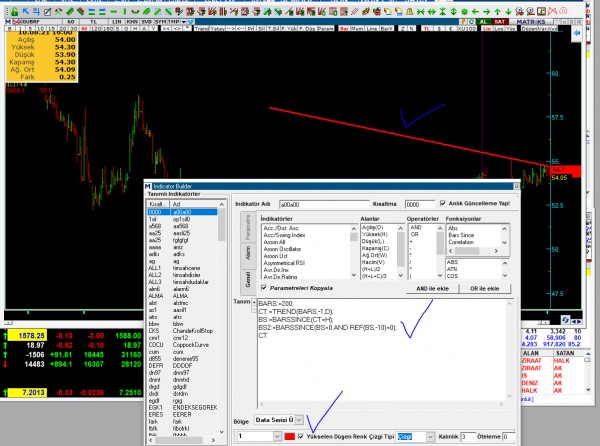Select Bars Since in Fonksiyonlar list
600x446 pixels.
click(461, 235)
